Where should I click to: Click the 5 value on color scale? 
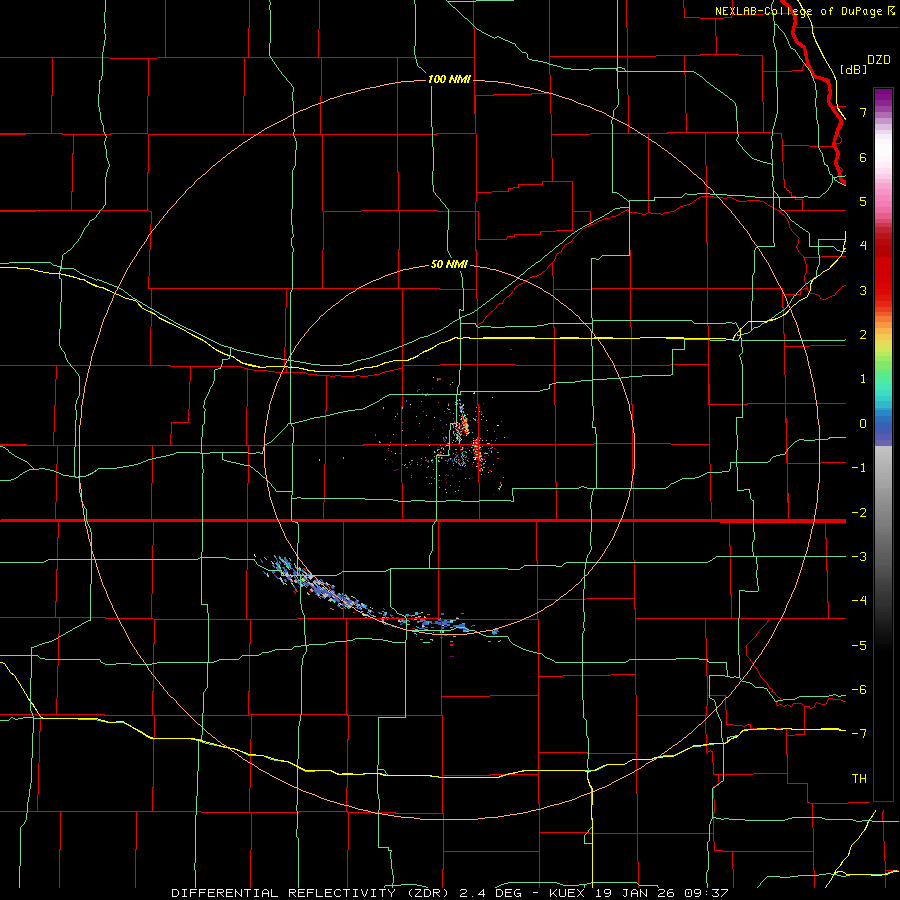coord(863,201)
